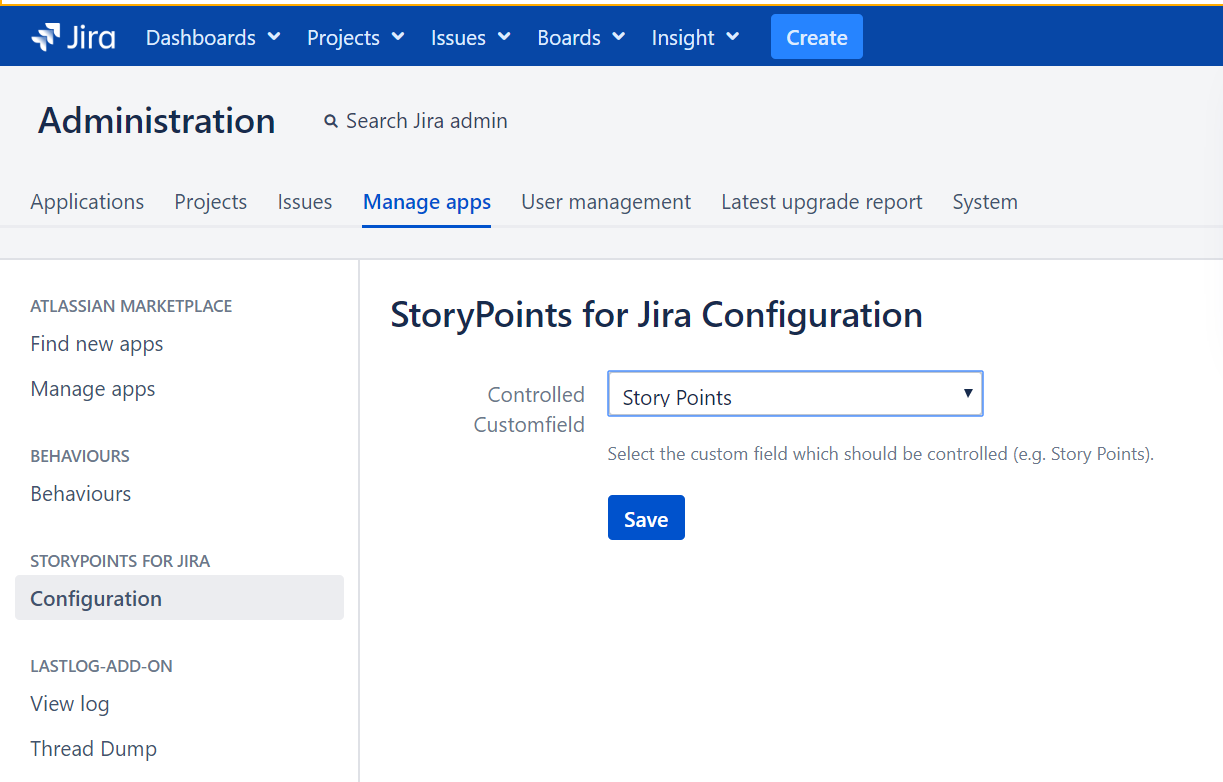The height and width of the screenshot is (782, 1223).
Task: Expand the Boards menu
Action: [x=581, y=38]
